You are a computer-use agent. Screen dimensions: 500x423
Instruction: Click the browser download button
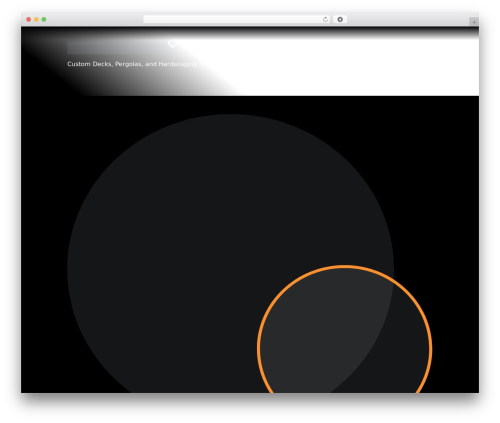coord(340,20)
